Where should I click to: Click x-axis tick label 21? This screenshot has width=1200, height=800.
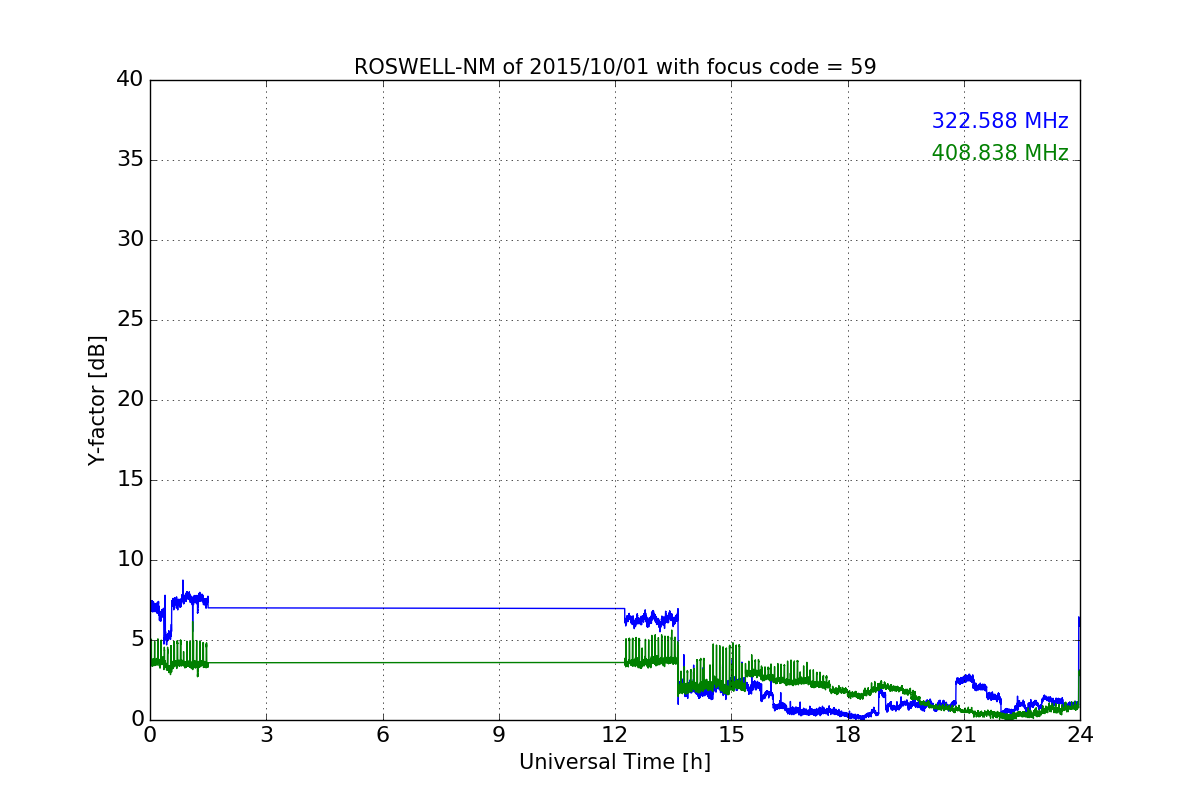[964, 735]
